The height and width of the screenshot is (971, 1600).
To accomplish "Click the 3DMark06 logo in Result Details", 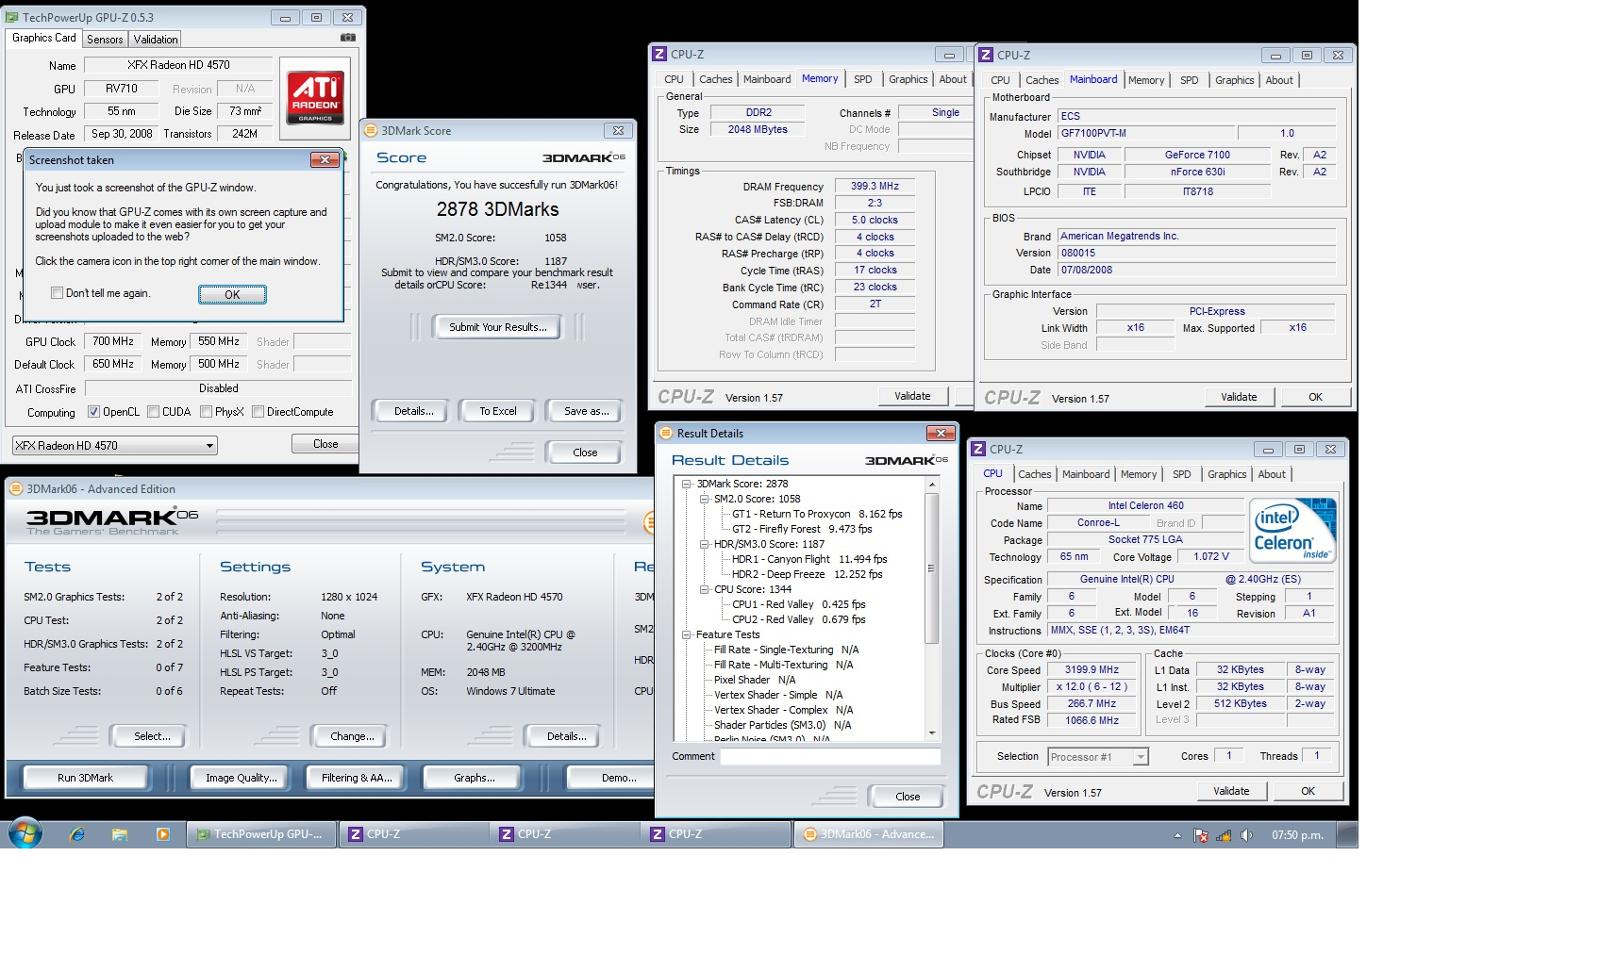I will tap(906, 460).
